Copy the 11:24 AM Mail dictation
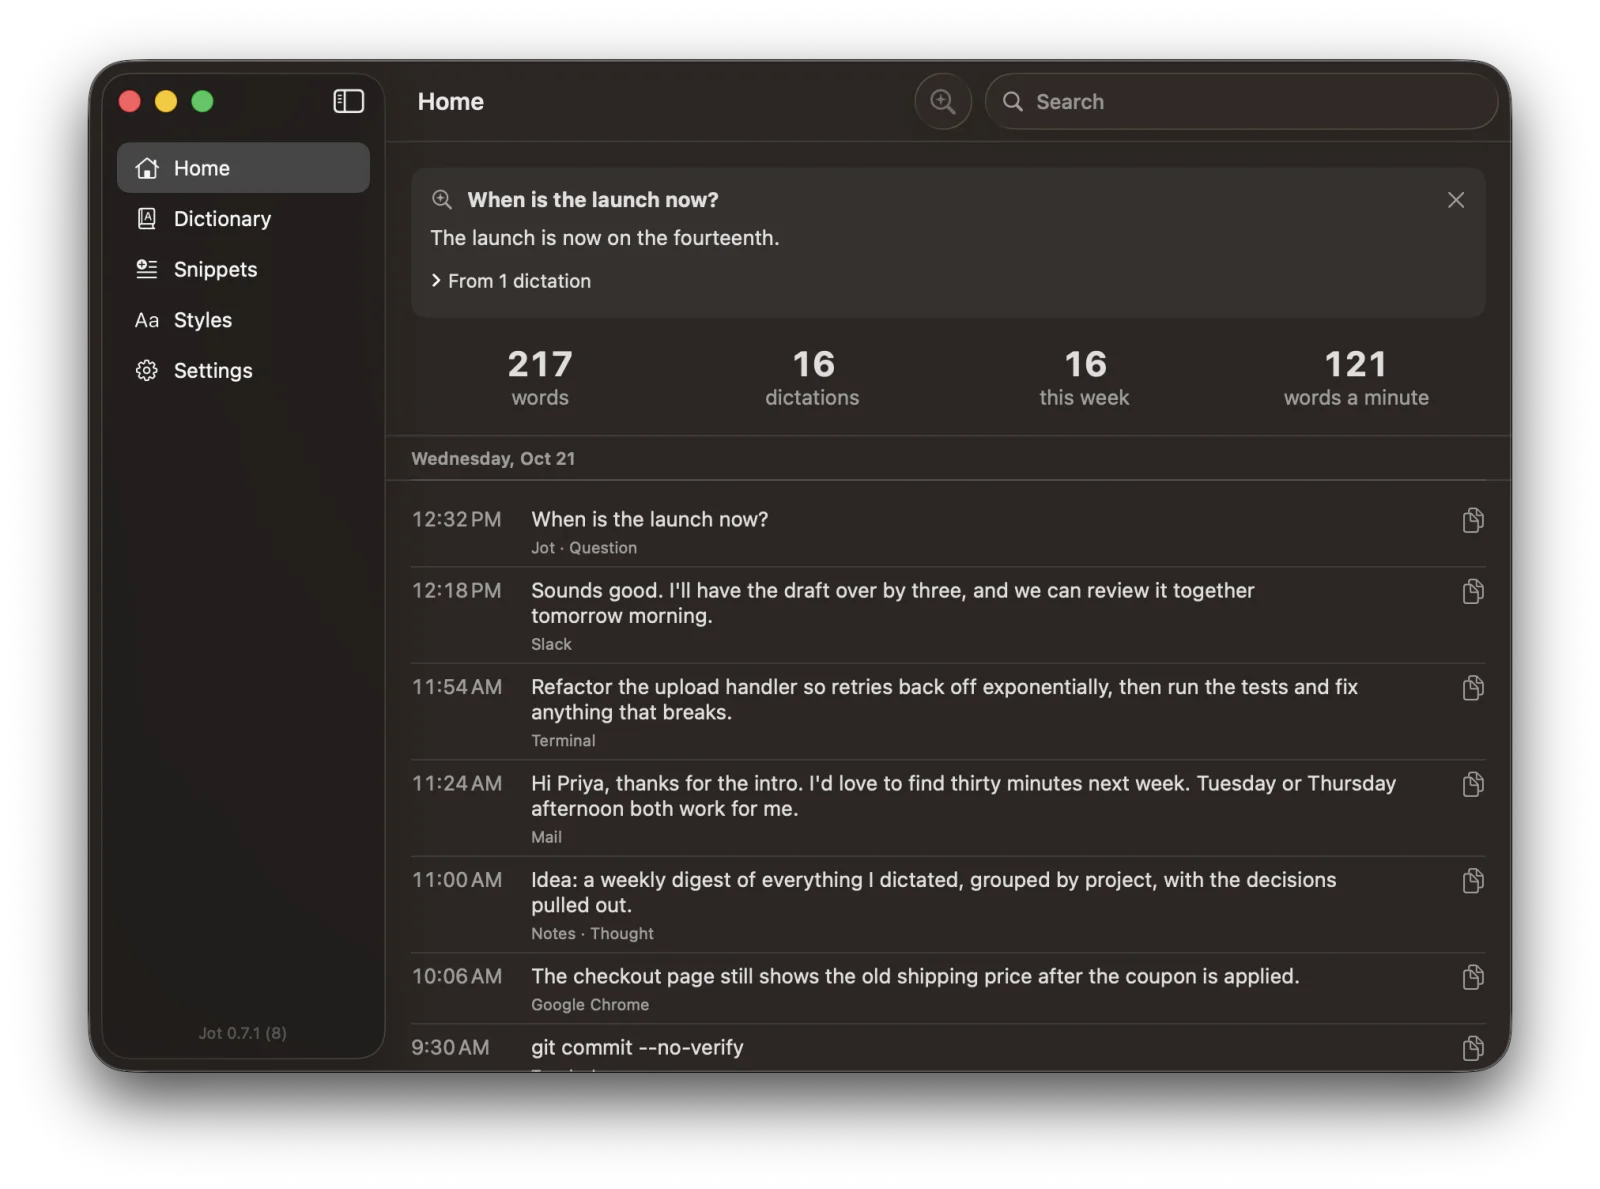Image resolution: width=1600 pixels, height=1189 pixels. (1472, 784)
